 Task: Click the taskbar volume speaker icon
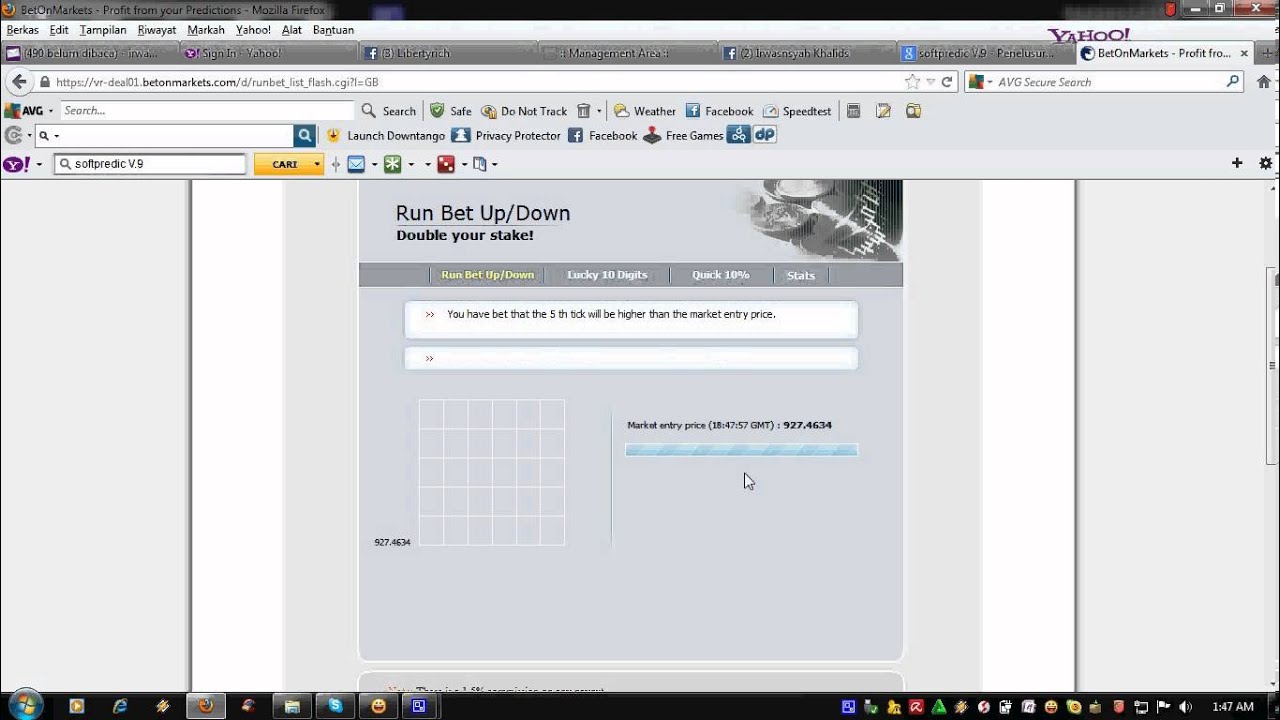pyautogui.click(x=1185, y=707)
